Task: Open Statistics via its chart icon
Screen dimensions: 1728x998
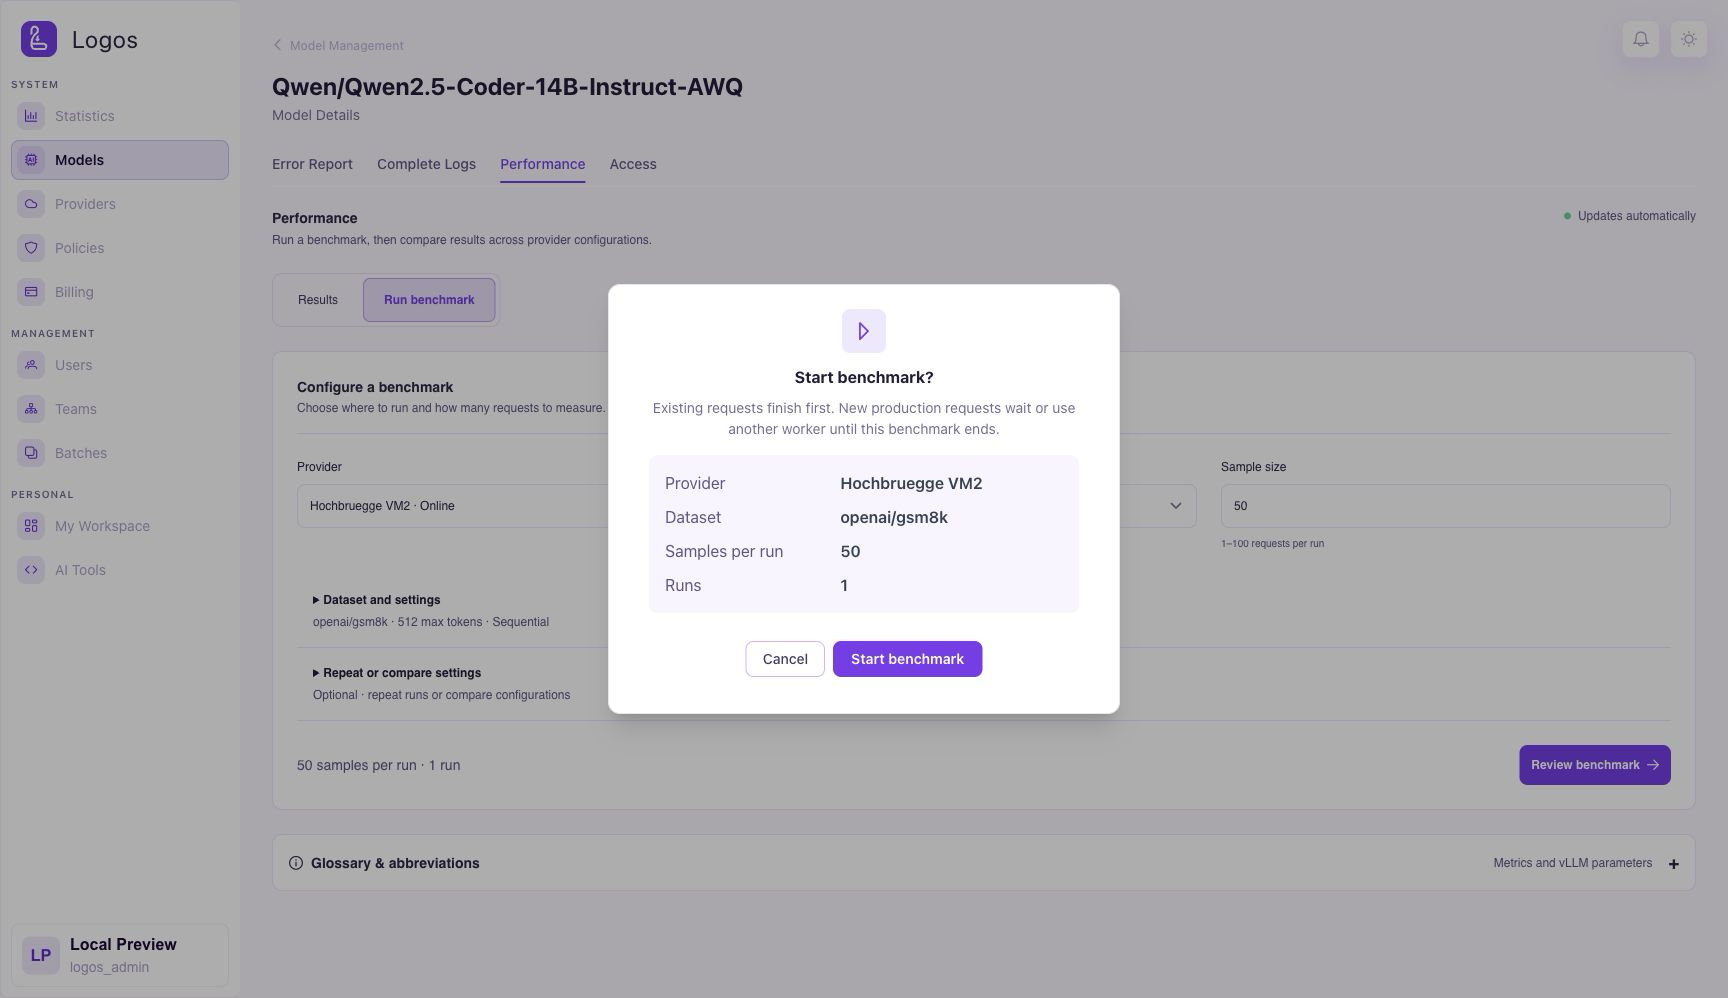Action: pos(31,116)
